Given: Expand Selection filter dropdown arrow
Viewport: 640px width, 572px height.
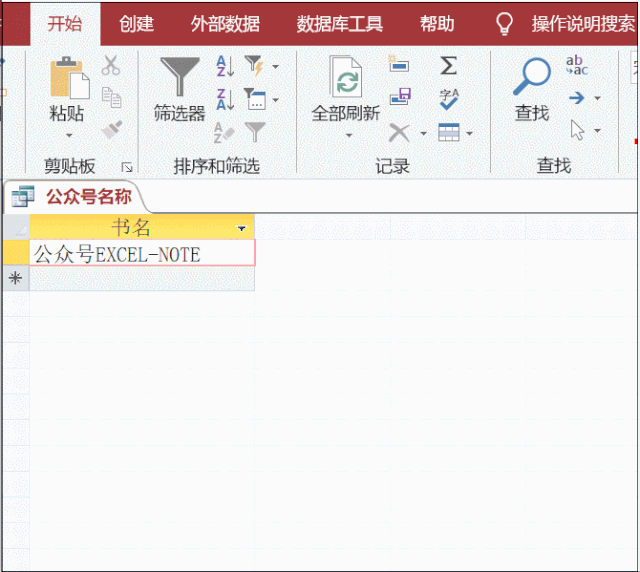Looking at the screenshot, I should click(276, 66).
